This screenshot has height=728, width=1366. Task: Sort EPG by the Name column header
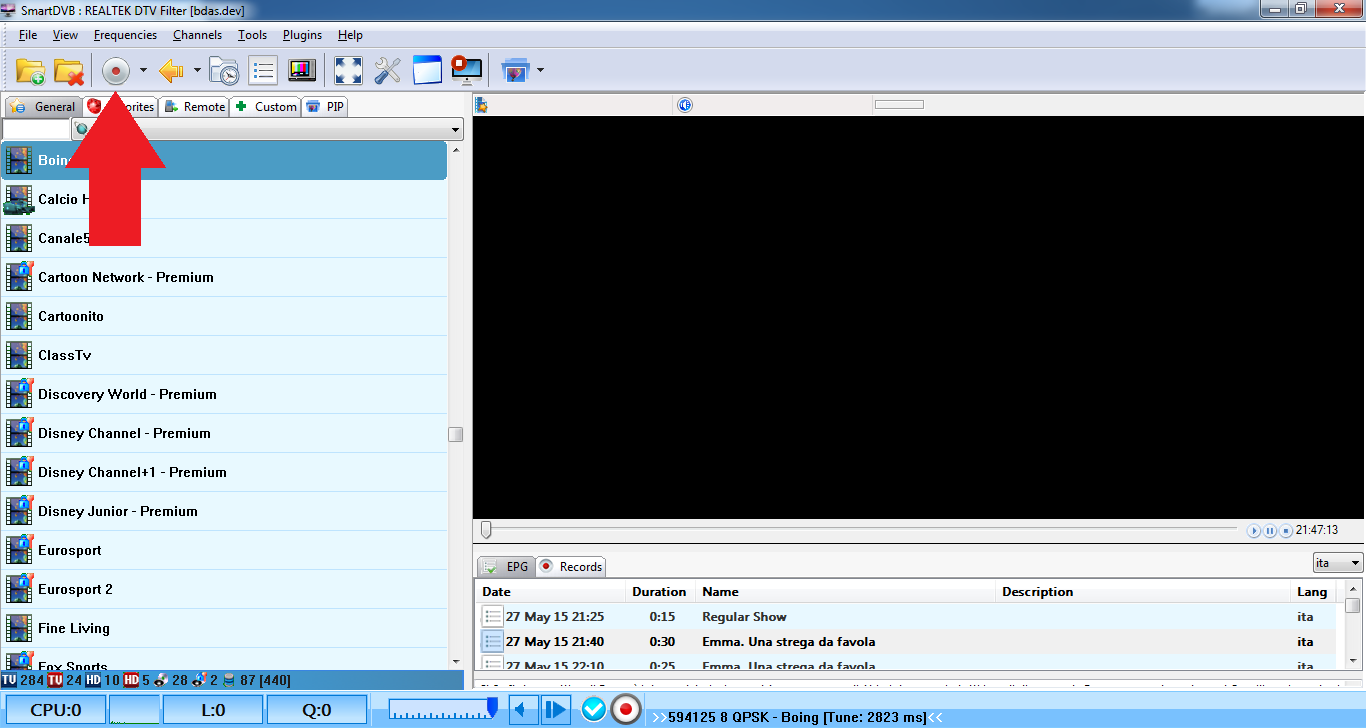[845, 592]
